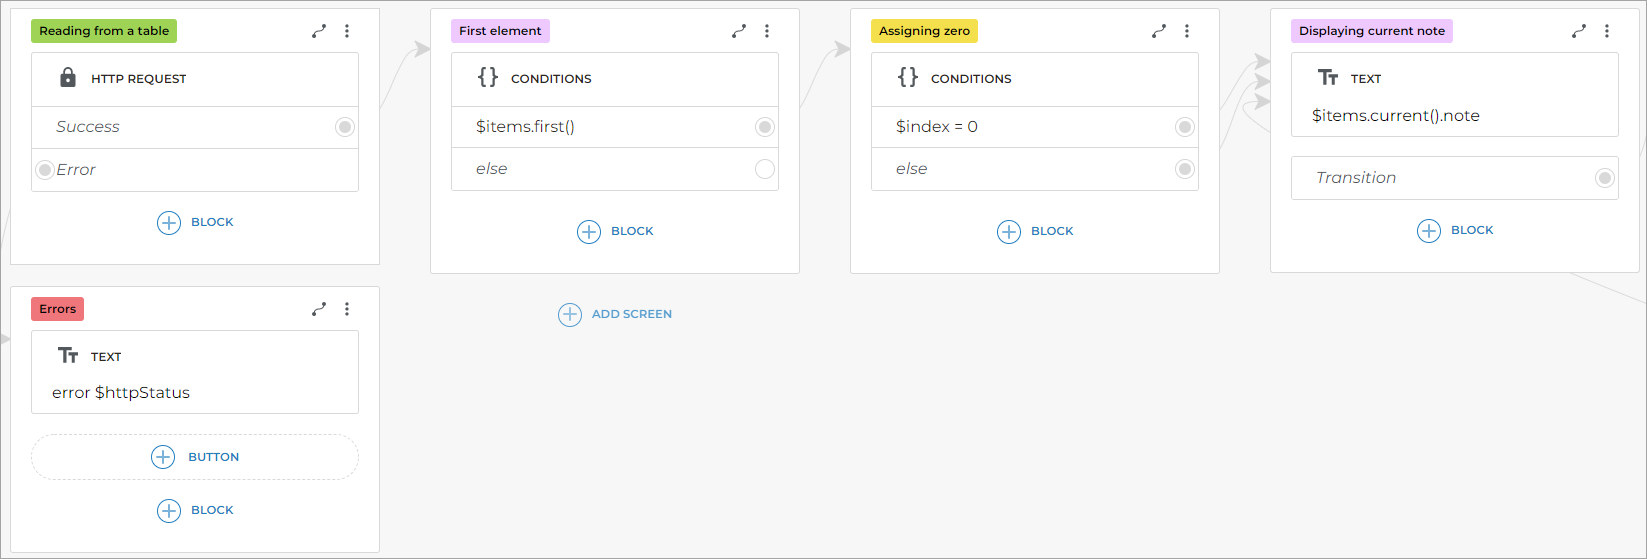Click the curly braces icon in the First element conditions block
Image resolution: width=1647 pixels, height=559 pixels.
point(488,78)
